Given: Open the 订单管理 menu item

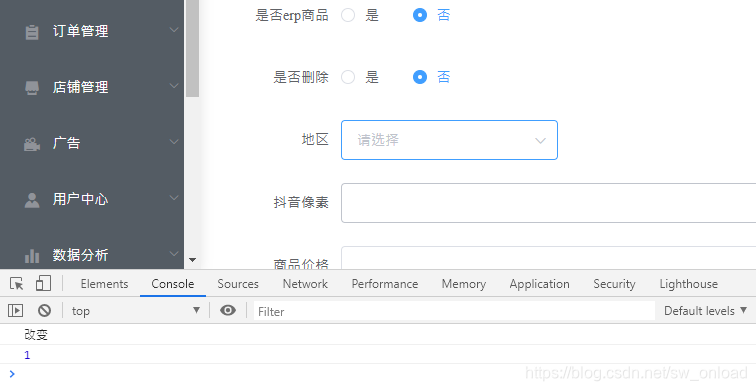Looking at the screenshot, I should (x=92, y=32).
